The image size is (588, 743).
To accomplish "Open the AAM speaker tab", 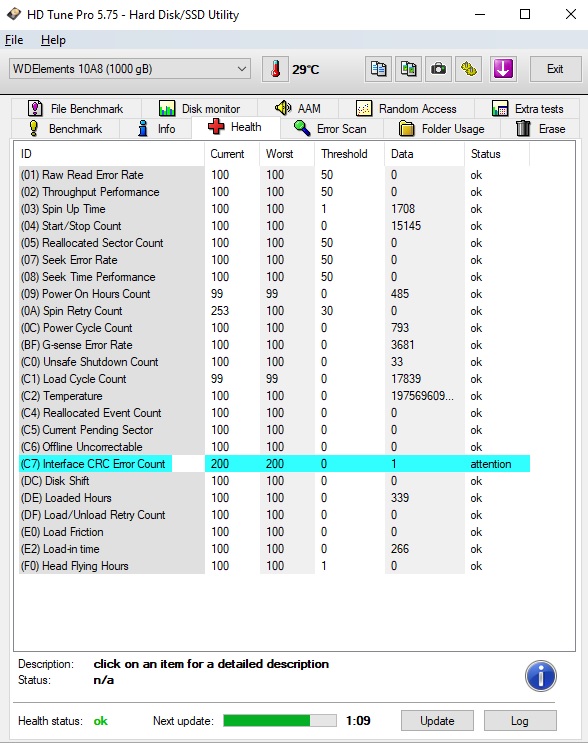I will [298, 109].
